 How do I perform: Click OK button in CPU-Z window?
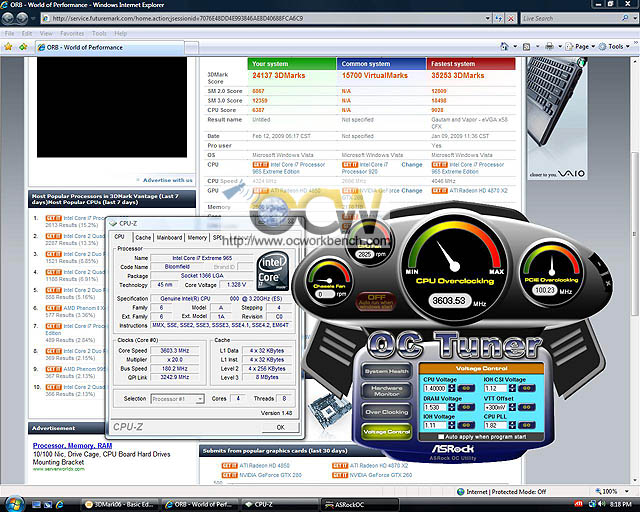pyautogui.click(x=280, y=427)
